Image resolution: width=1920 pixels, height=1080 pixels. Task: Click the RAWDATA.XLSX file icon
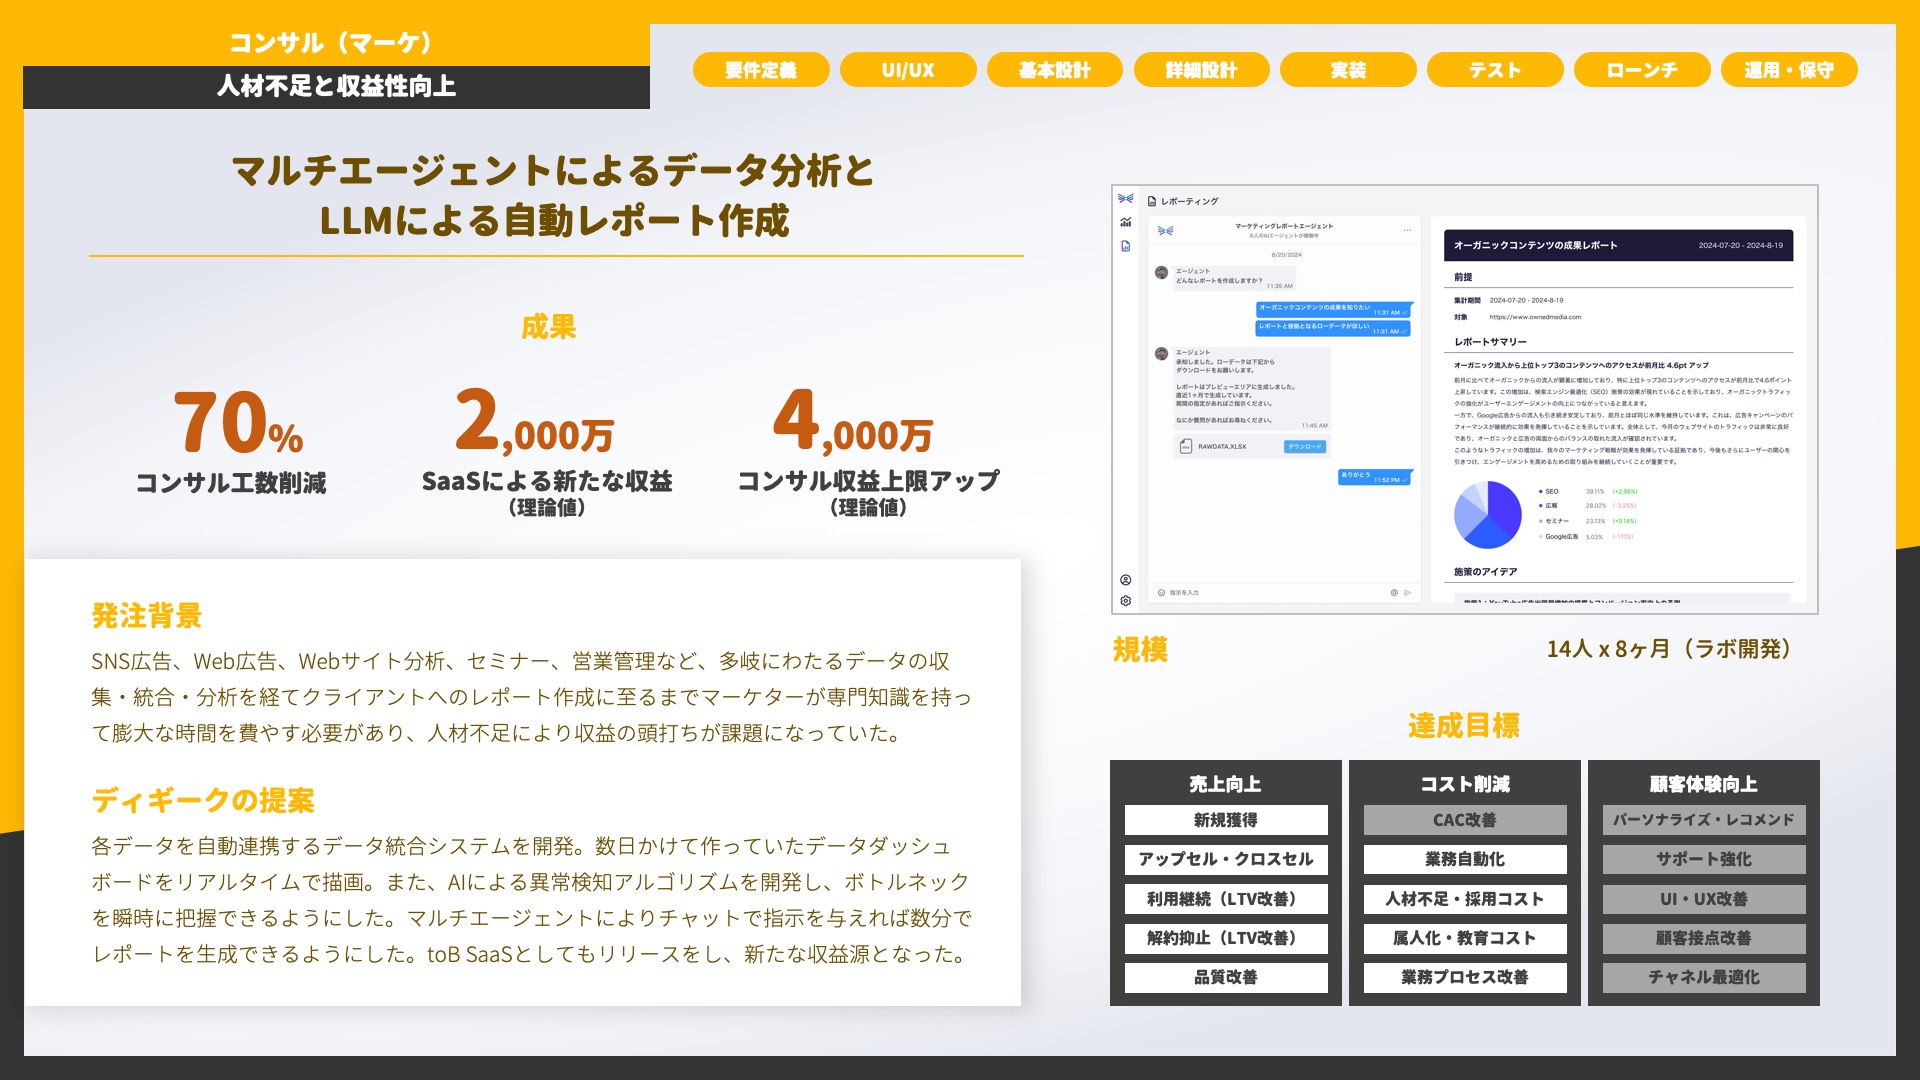click(1186, 446)
